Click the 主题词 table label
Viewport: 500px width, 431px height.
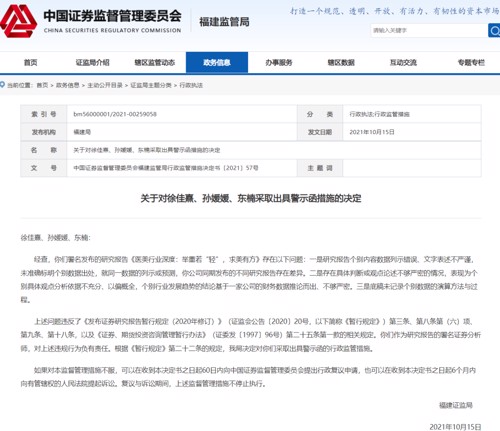(320, 168)
